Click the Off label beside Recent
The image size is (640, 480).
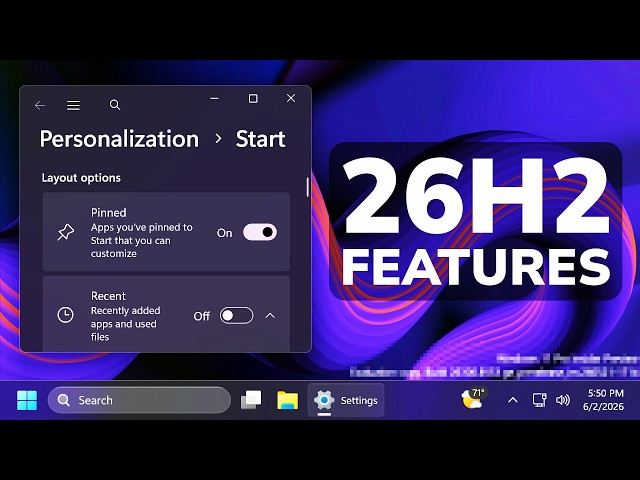202,316
